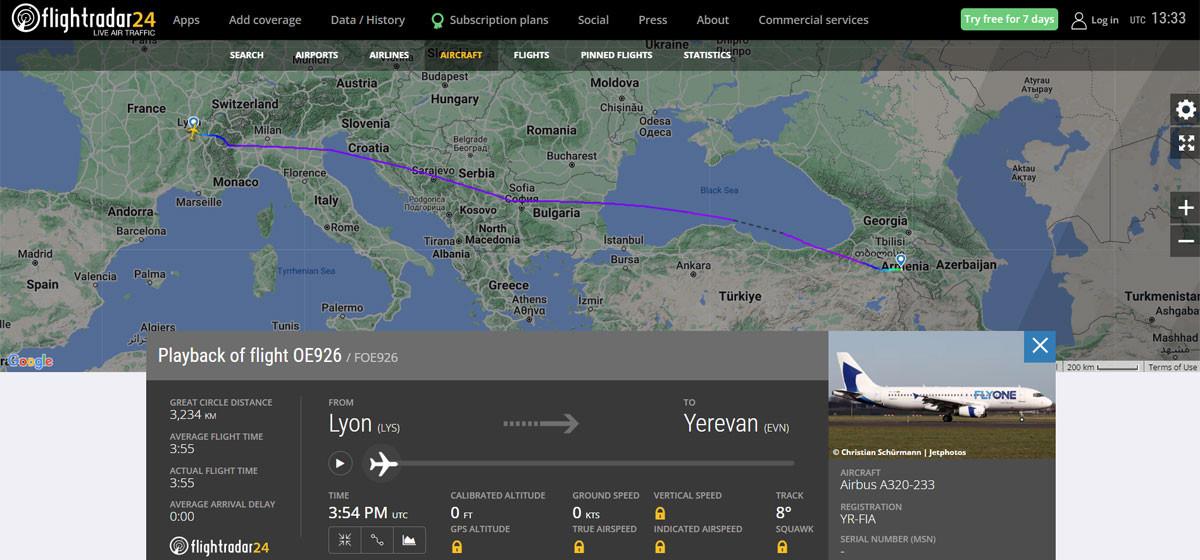1200x560 pixels.
Task: Click the FlyOne aircraft photo
Action: (x=942, y=395)
